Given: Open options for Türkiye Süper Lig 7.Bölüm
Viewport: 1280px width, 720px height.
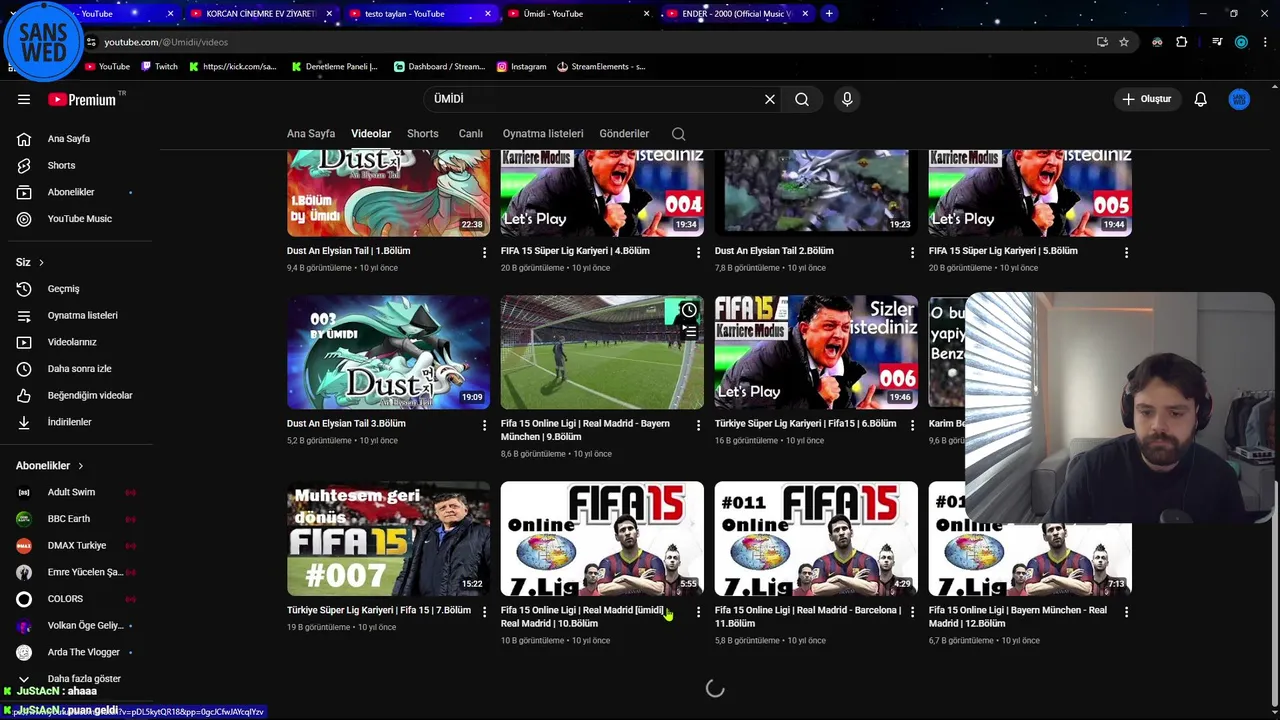Looking at the screenshot, I should 485,612.
